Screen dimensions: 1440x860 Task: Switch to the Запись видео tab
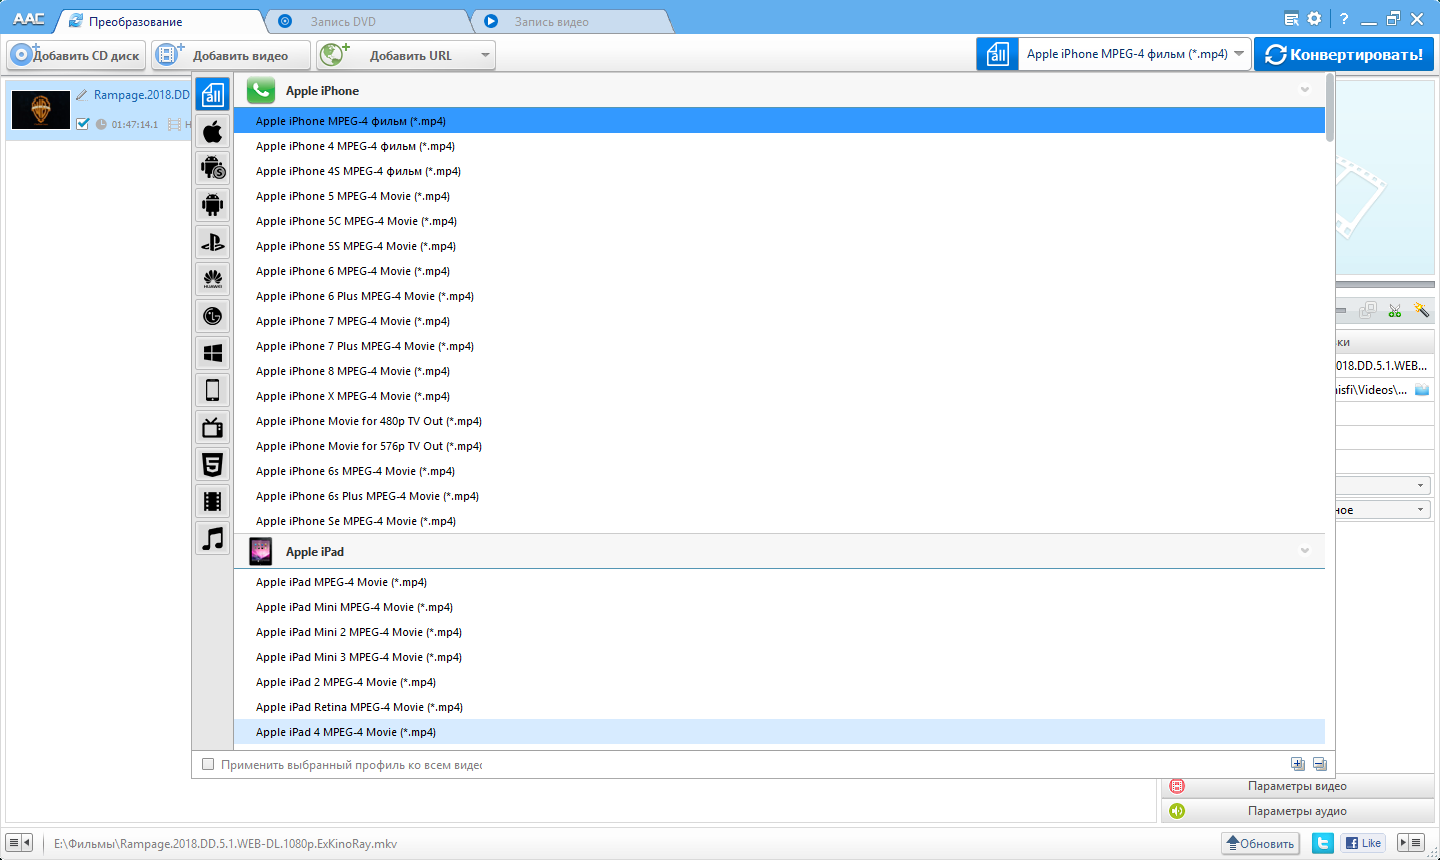(x=571, y=21)
